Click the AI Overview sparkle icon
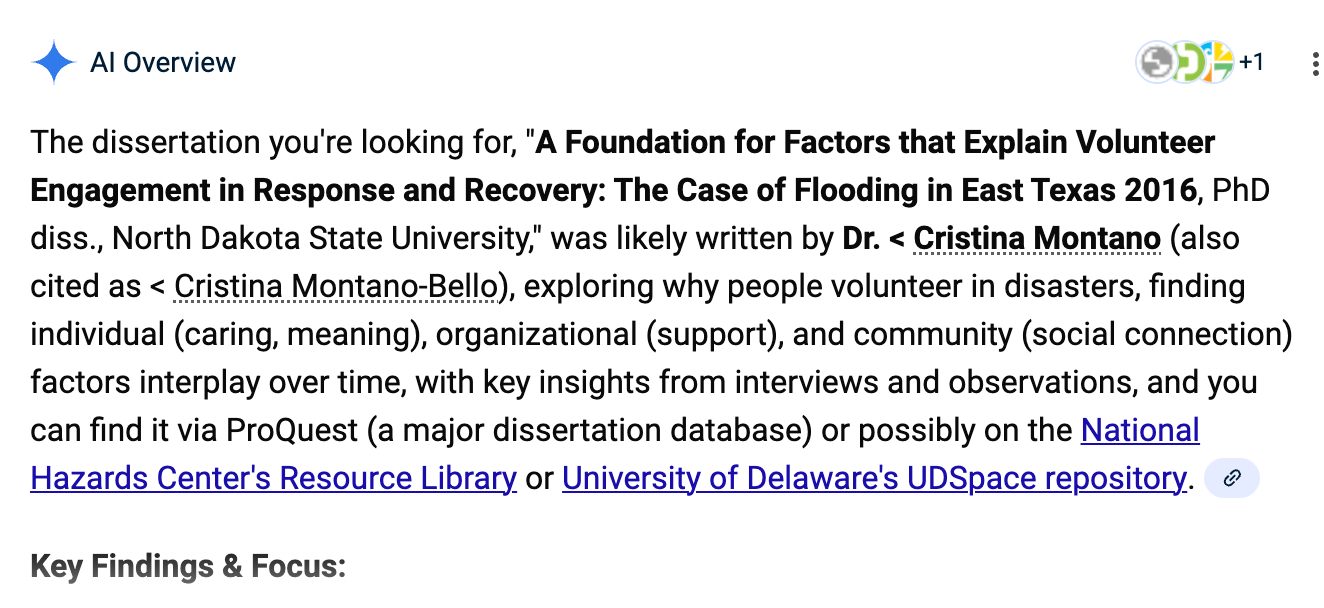 point(53,63)
